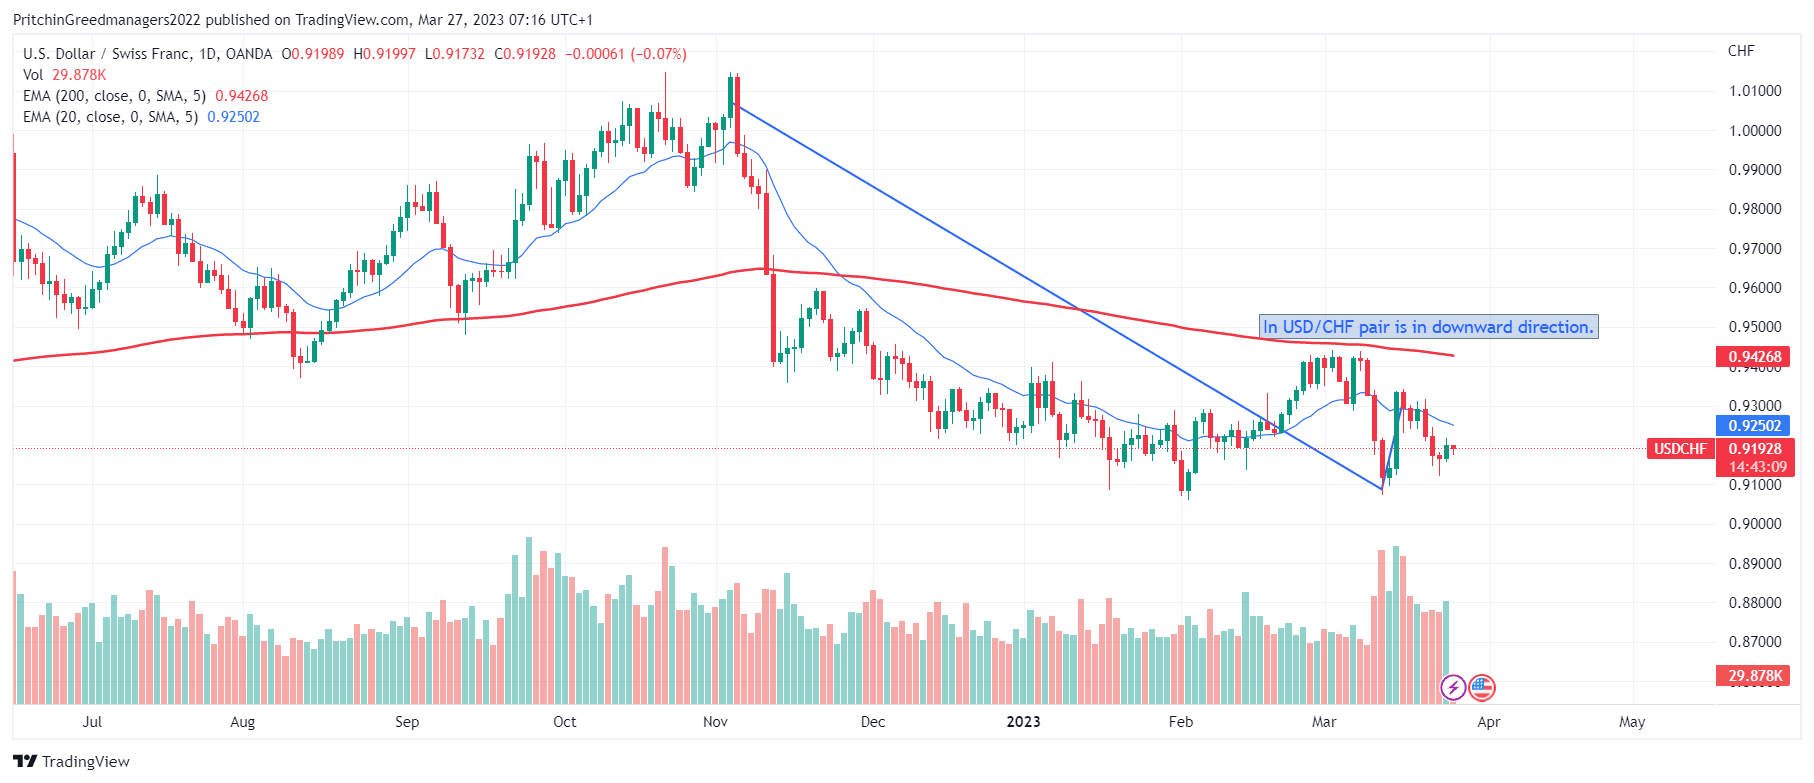Viewport: 1814px width, 783px height.
Task: Click the 'Dec' label on time axis
Action: pyautogui.click(x=873, y=722)
